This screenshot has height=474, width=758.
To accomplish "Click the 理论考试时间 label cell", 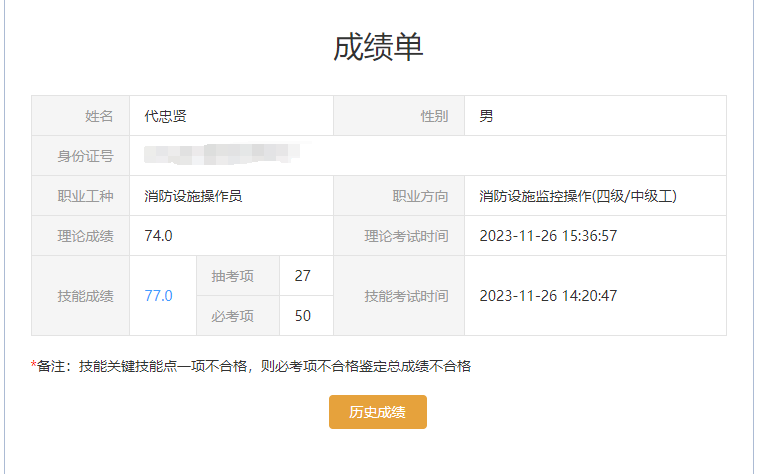I will 399,236.
